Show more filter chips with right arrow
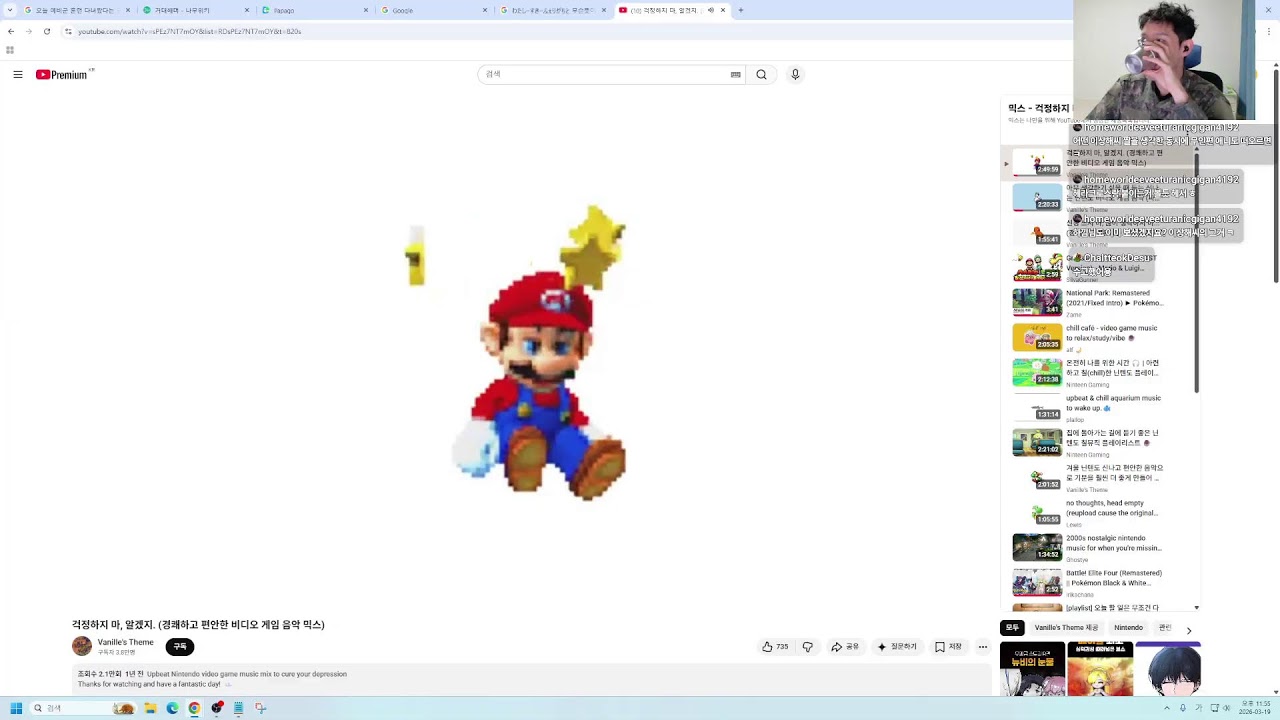 tap(1189, 630)
